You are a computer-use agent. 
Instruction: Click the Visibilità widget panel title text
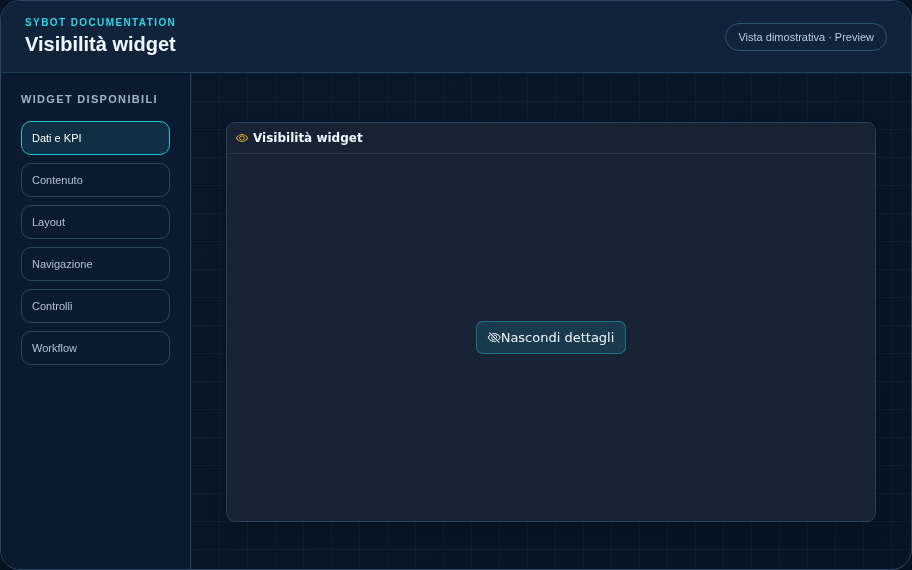(x=308, y=138)
